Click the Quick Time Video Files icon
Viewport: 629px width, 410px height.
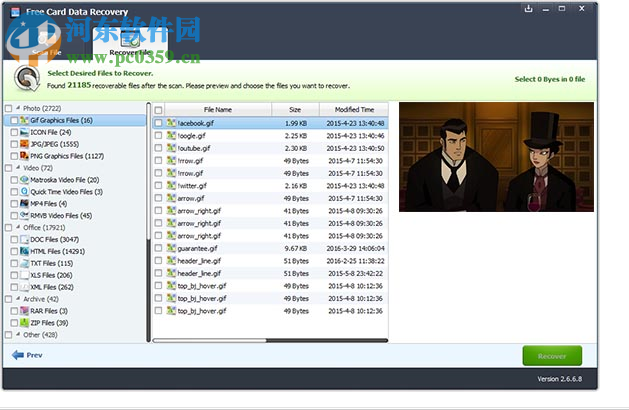24,192
